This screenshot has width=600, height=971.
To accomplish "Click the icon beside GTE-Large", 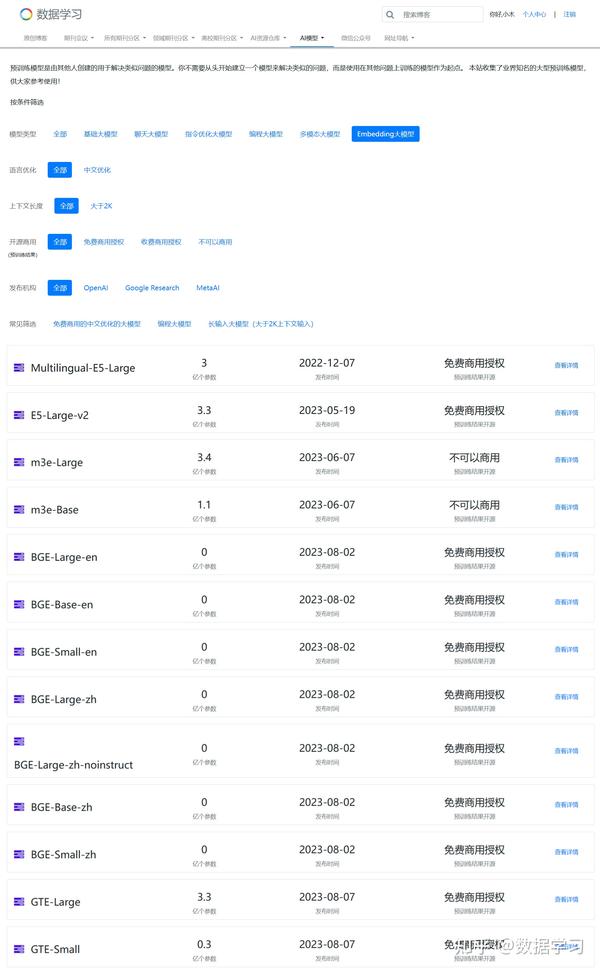I will coord(19,902).
